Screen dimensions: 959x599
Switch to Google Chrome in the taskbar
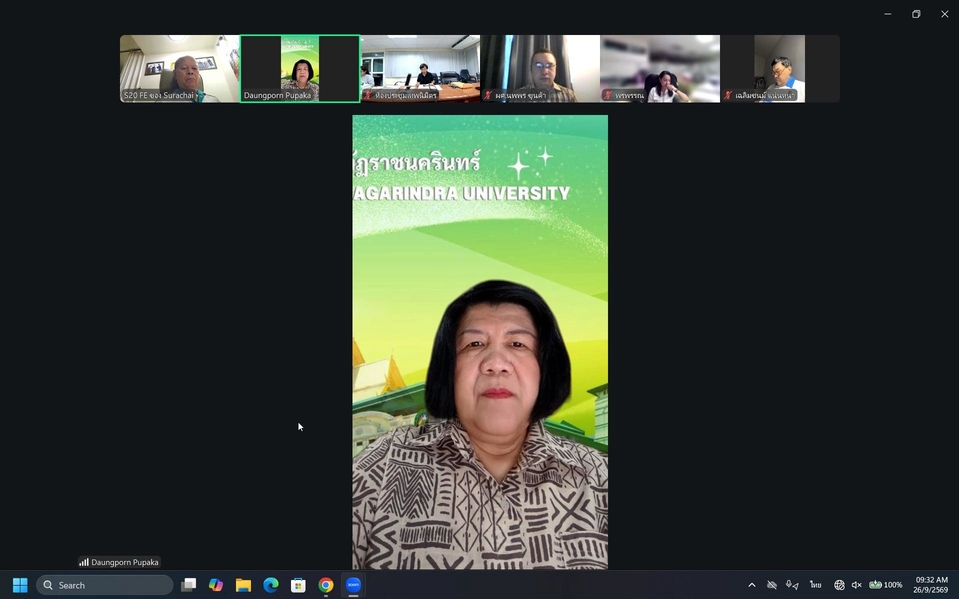326,585
